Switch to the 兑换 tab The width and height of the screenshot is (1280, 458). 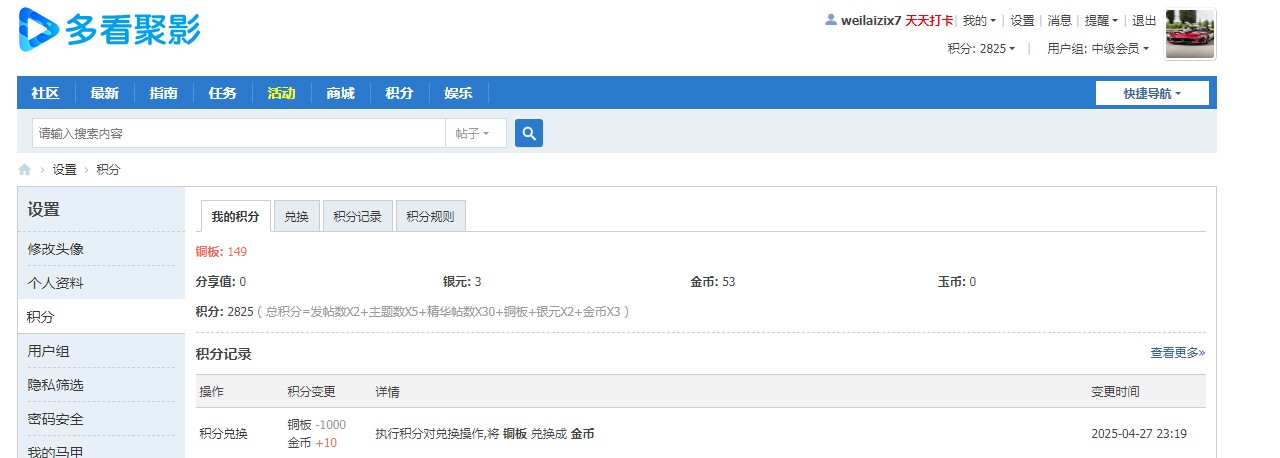pyautogui.click(x=296, y=217)
